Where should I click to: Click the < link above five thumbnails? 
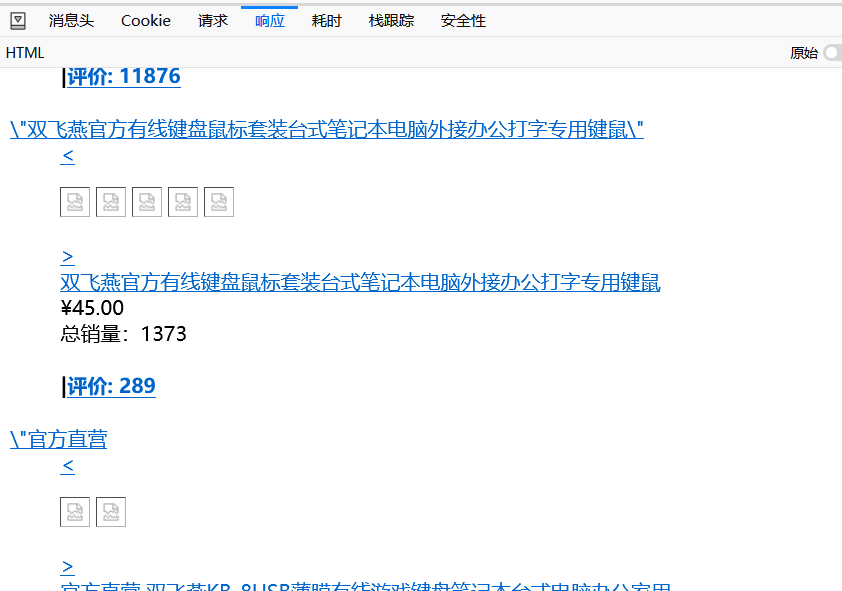tap(67, 156)
